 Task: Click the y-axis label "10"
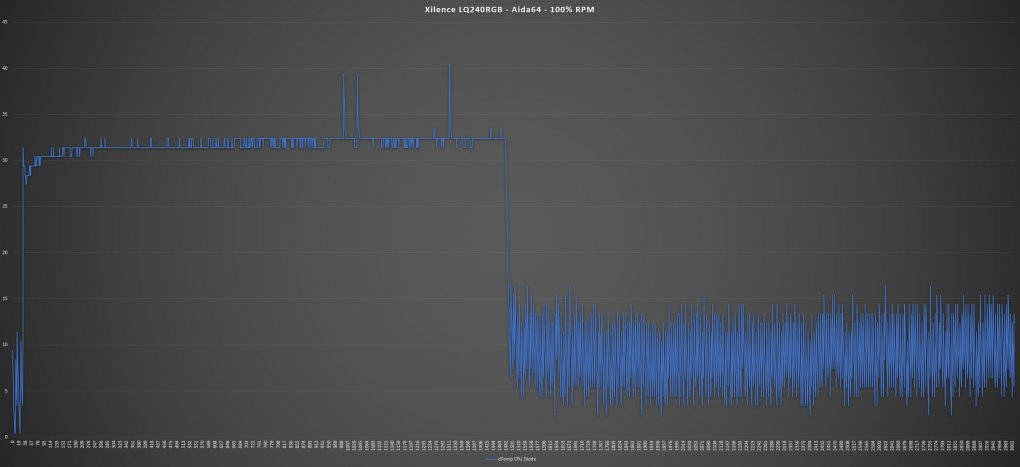pos(5,345)
